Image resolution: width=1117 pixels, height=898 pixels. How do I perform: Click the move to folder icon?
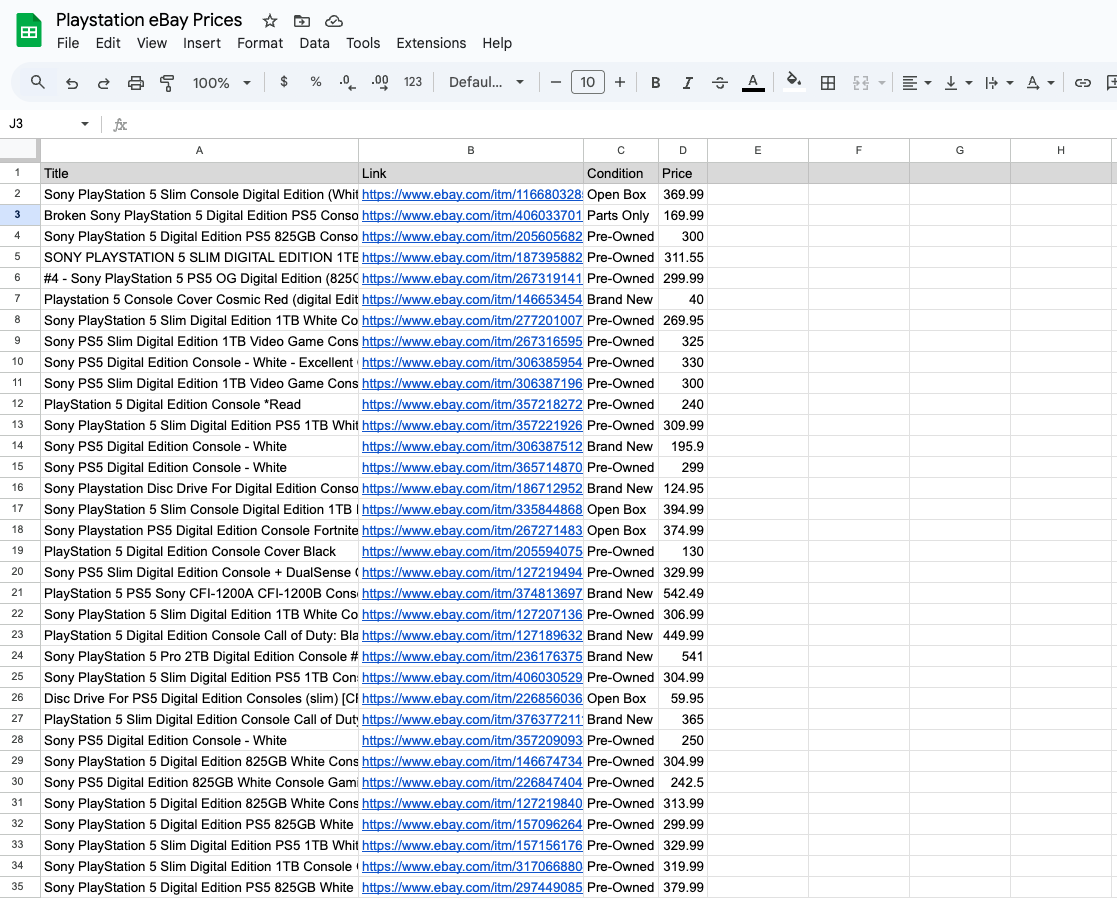(302, 21)
